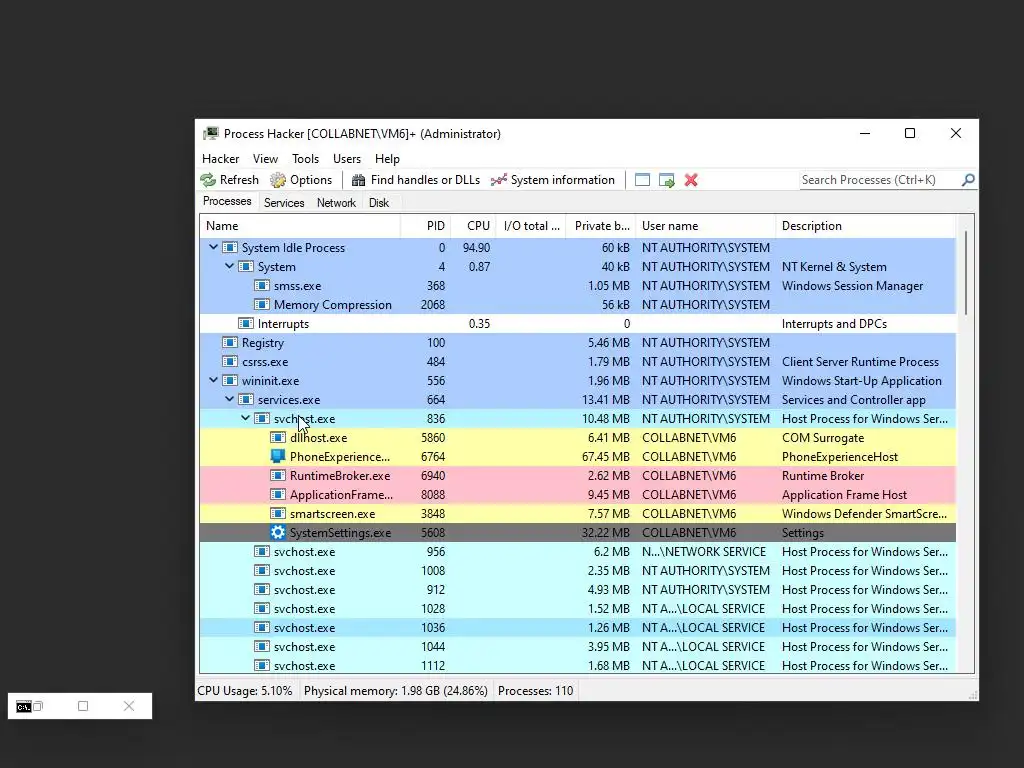
Task: Click CPU Usage status bar entry
Action: (245, 691)
